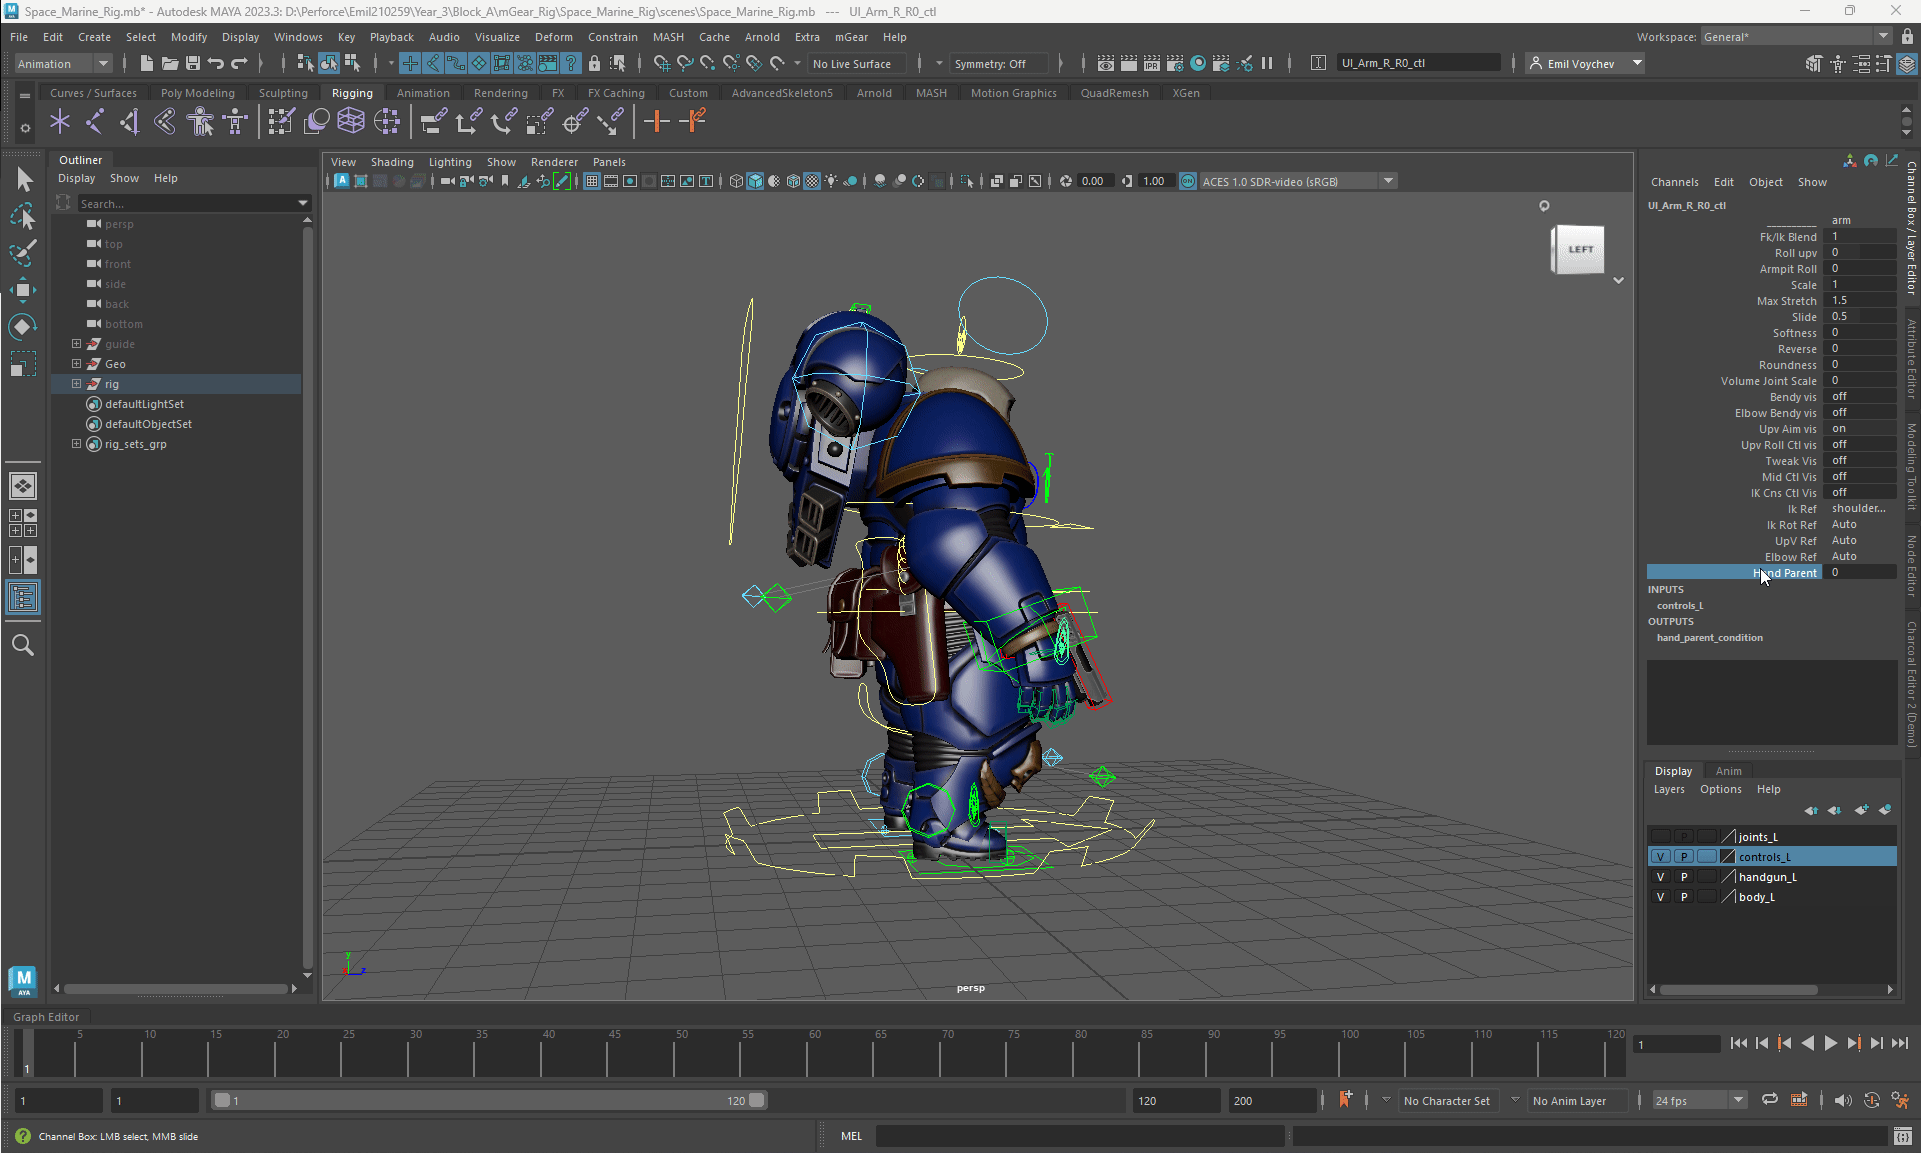
Task: Toggle the P playback flag on joints_L layer
Action: pos(1684,836)
